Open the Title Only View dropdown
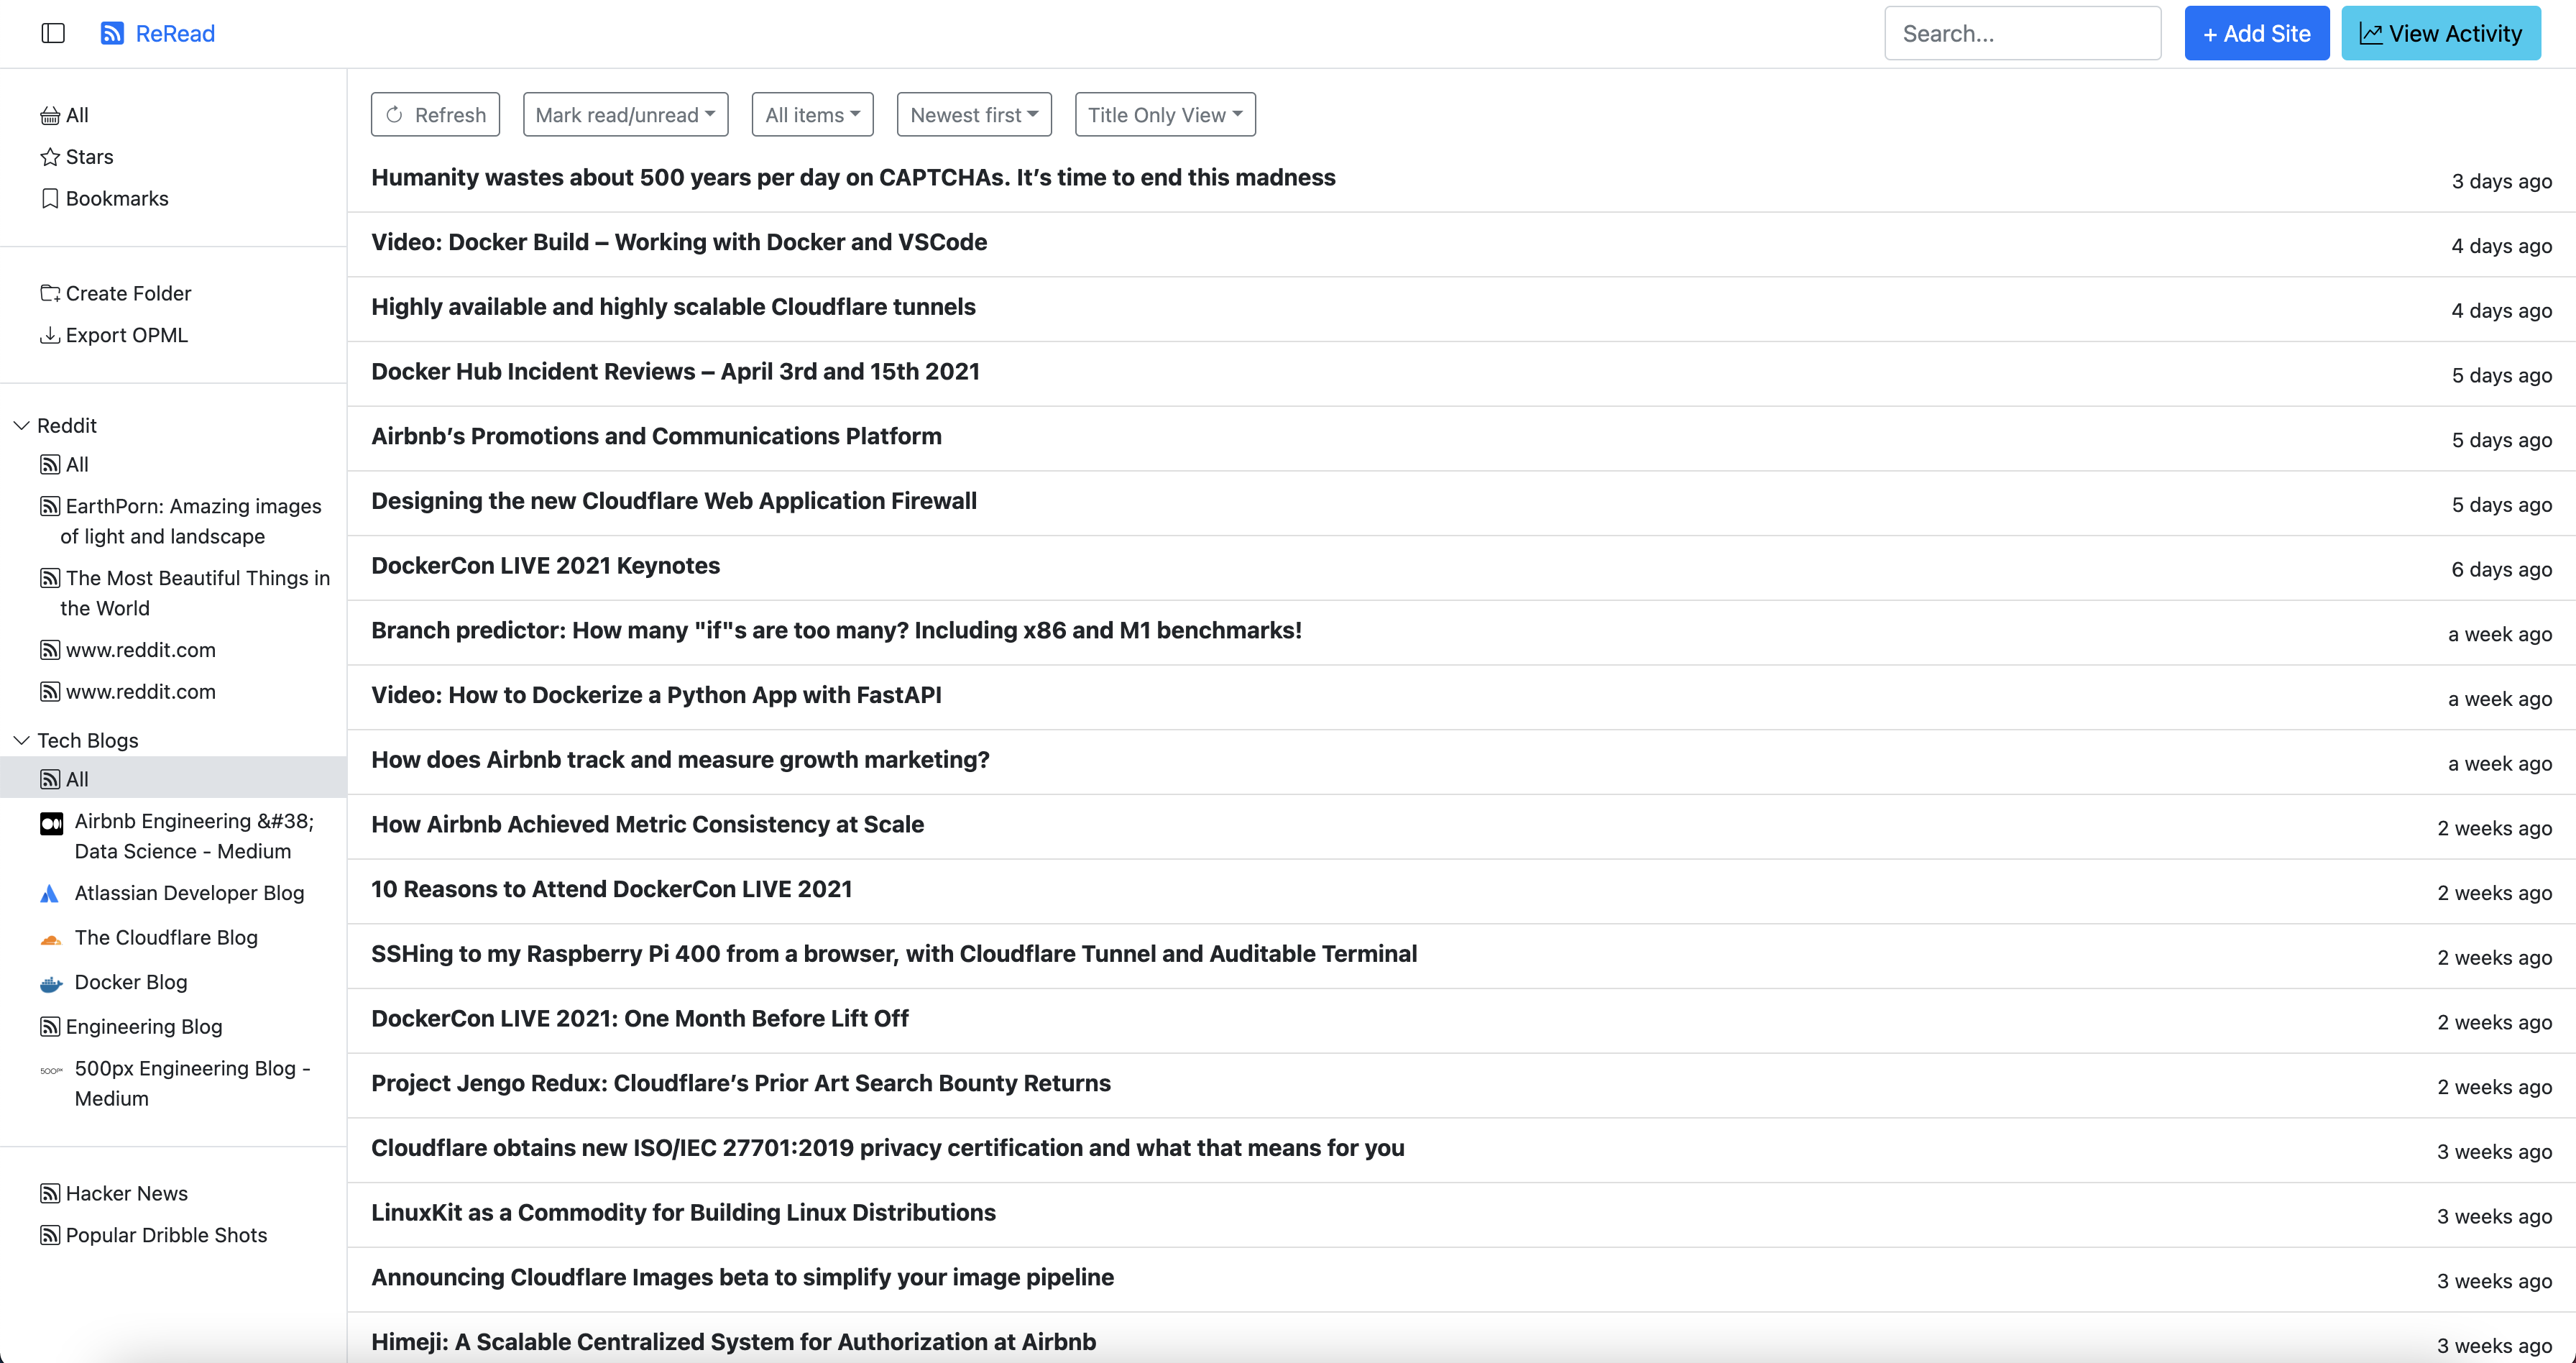Viewport: 2576px width, 1363px height. point(1164,115)
